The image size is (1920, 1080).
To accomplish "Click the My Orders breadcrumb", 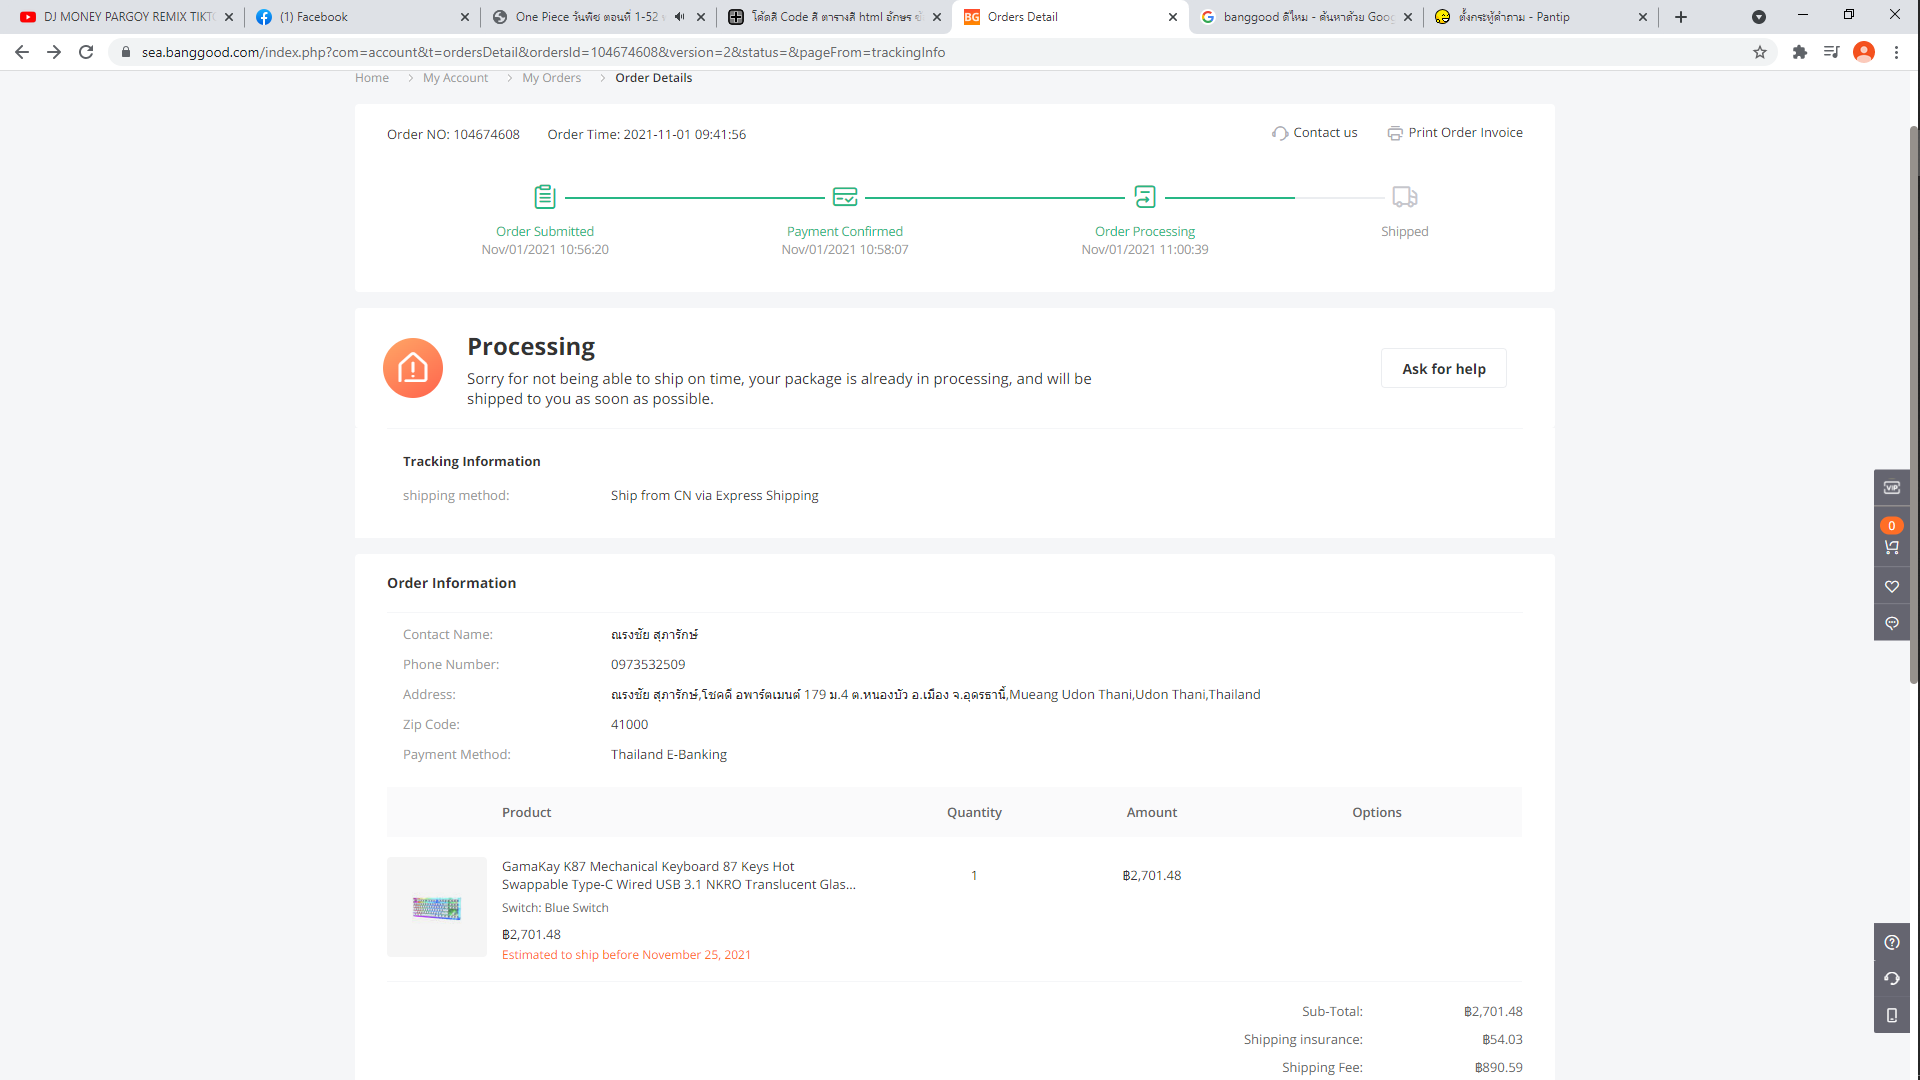I will click(x=551, y=78).
